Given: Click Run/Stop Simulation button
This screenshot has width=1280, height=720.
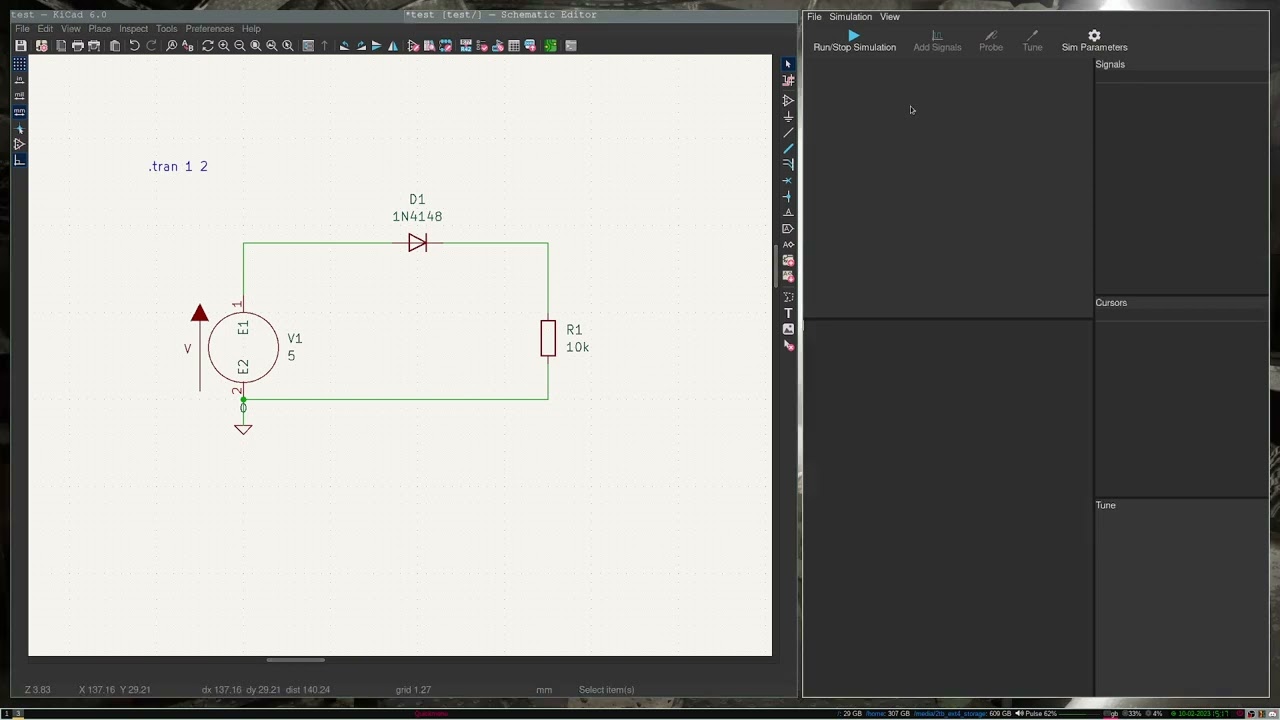Looking at the screenshot, I should point(854,41).
